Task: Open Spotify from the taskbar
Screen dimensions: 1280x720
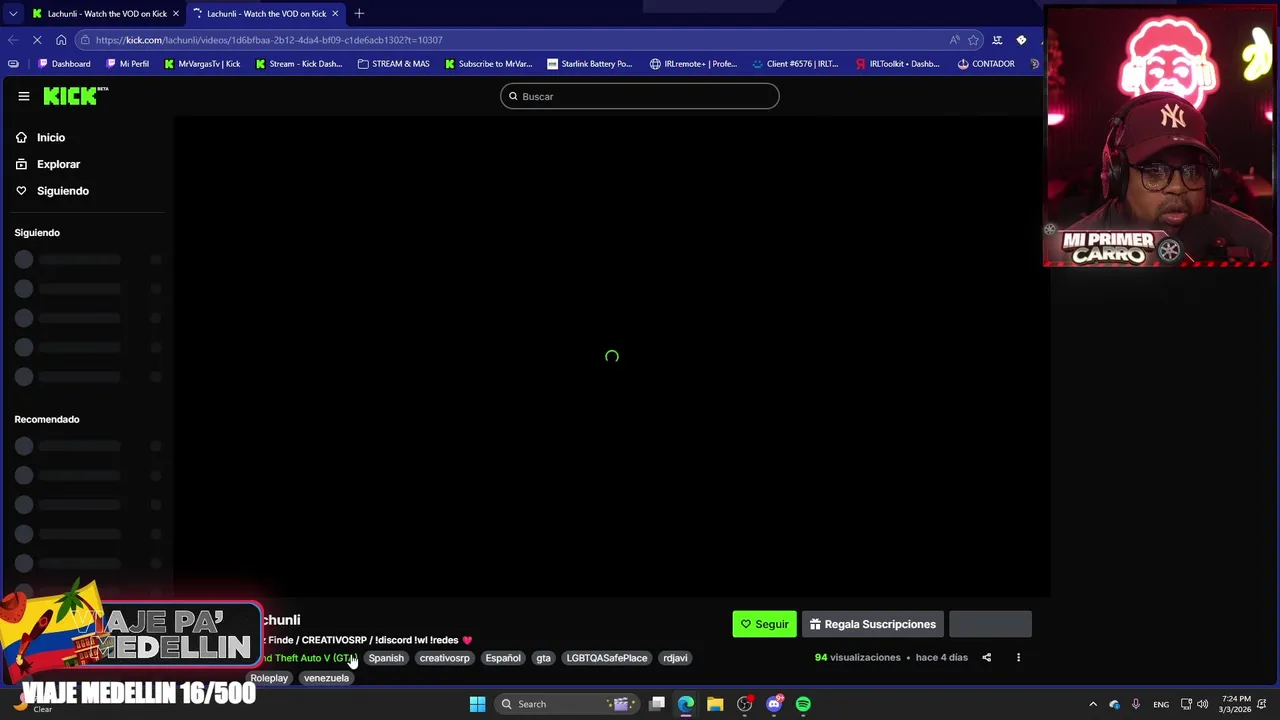Action: pyautogui.click(x=803, y=704)
